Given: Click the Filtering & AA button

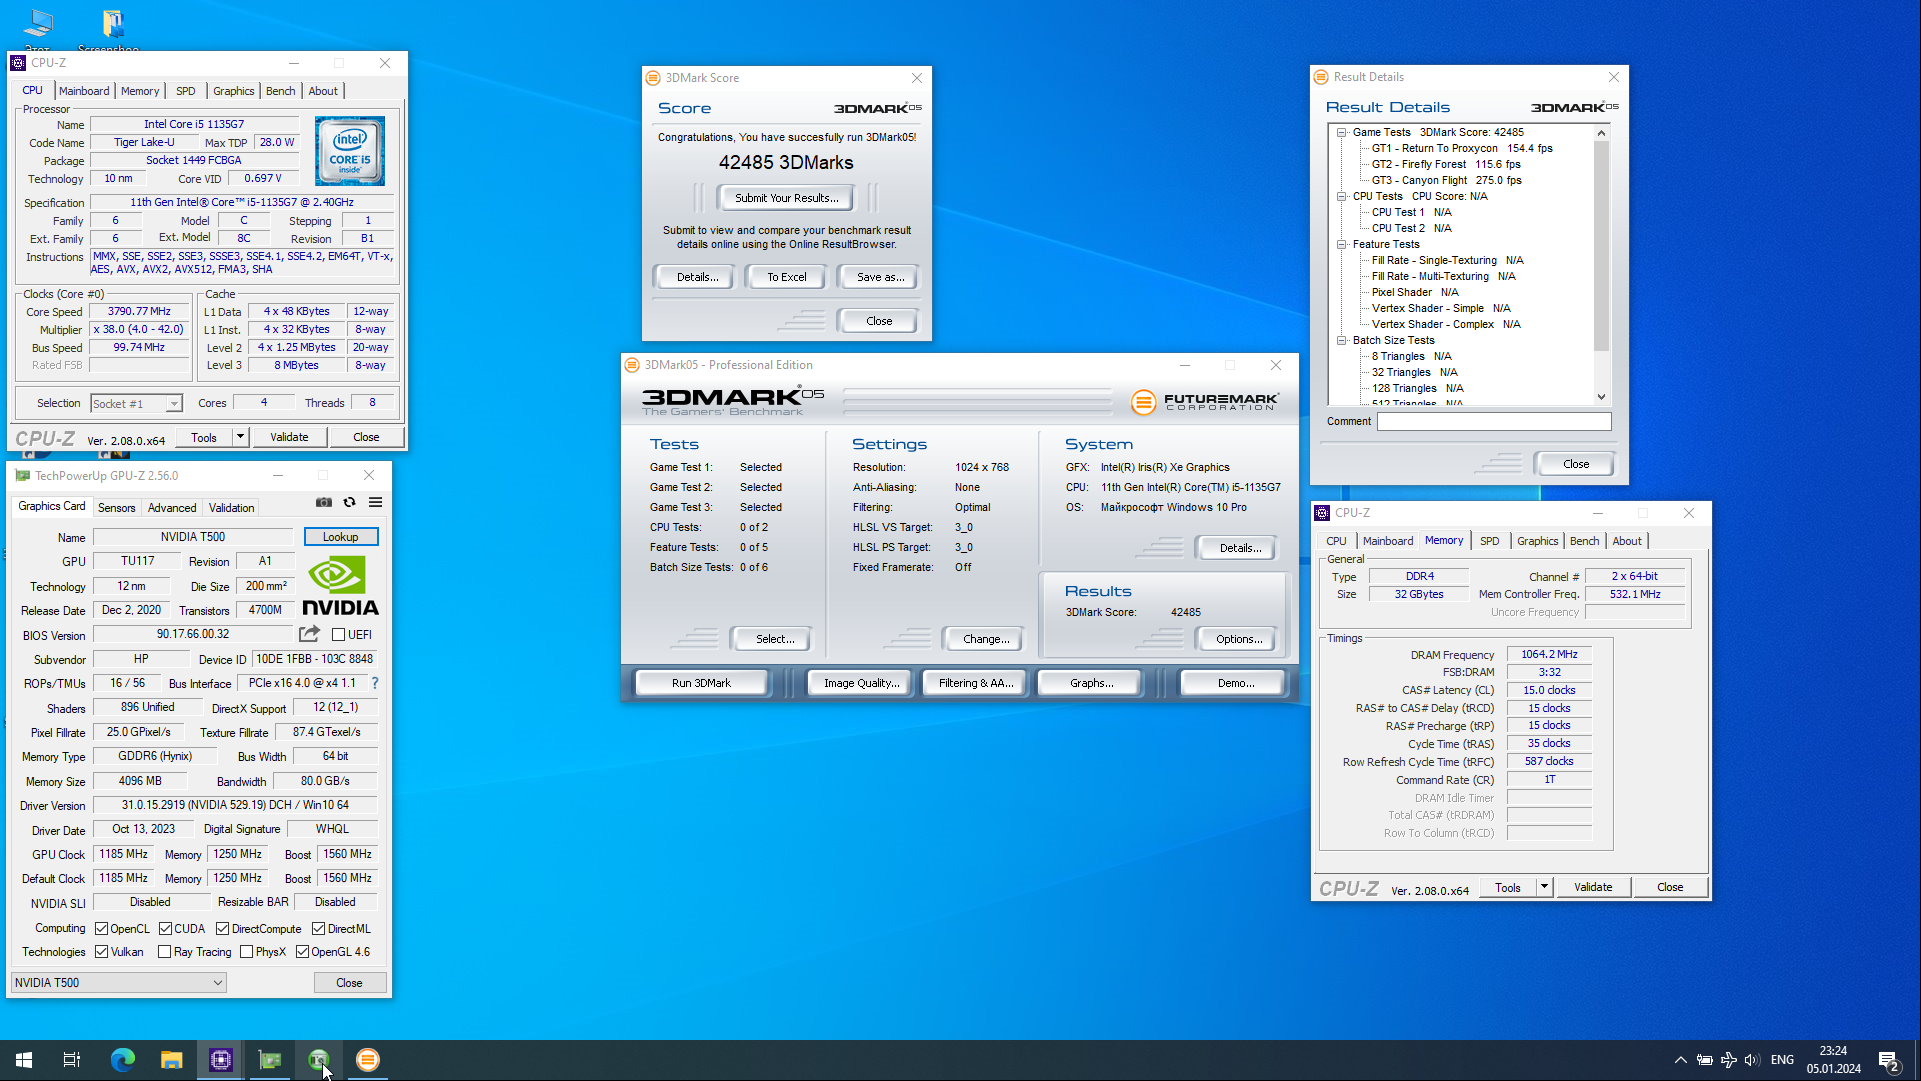Looking at the screenshot, I should point(976,683).
